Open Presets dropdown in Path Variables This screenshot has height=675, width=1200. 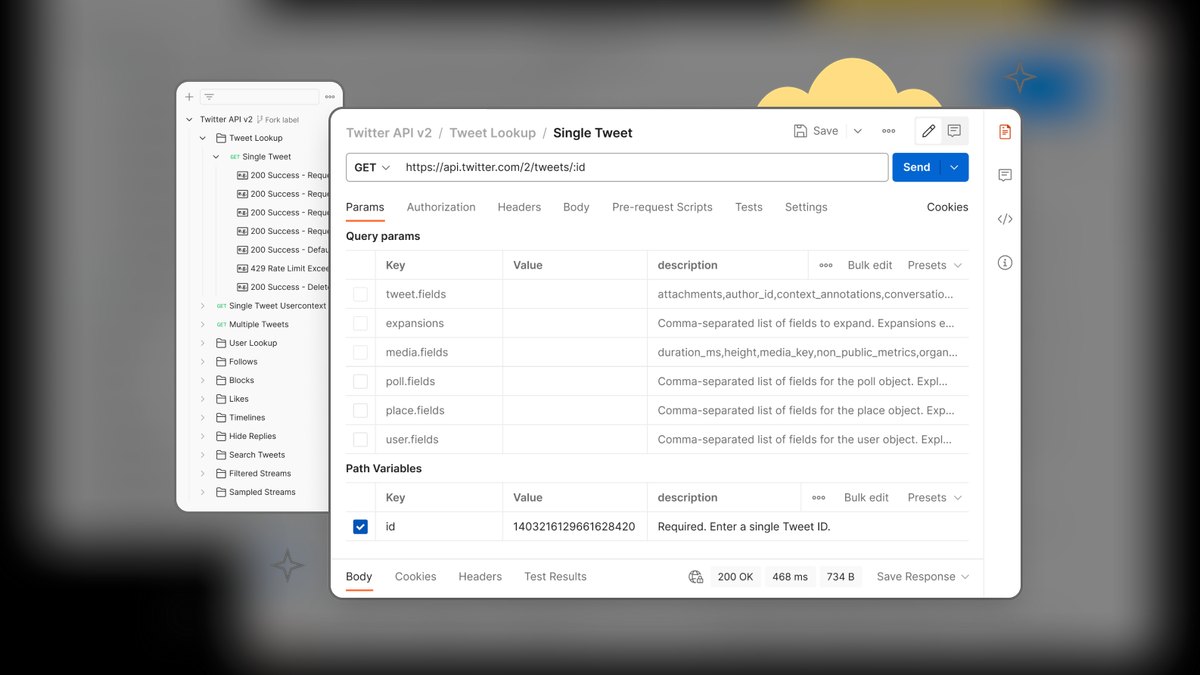coord(935,497)
